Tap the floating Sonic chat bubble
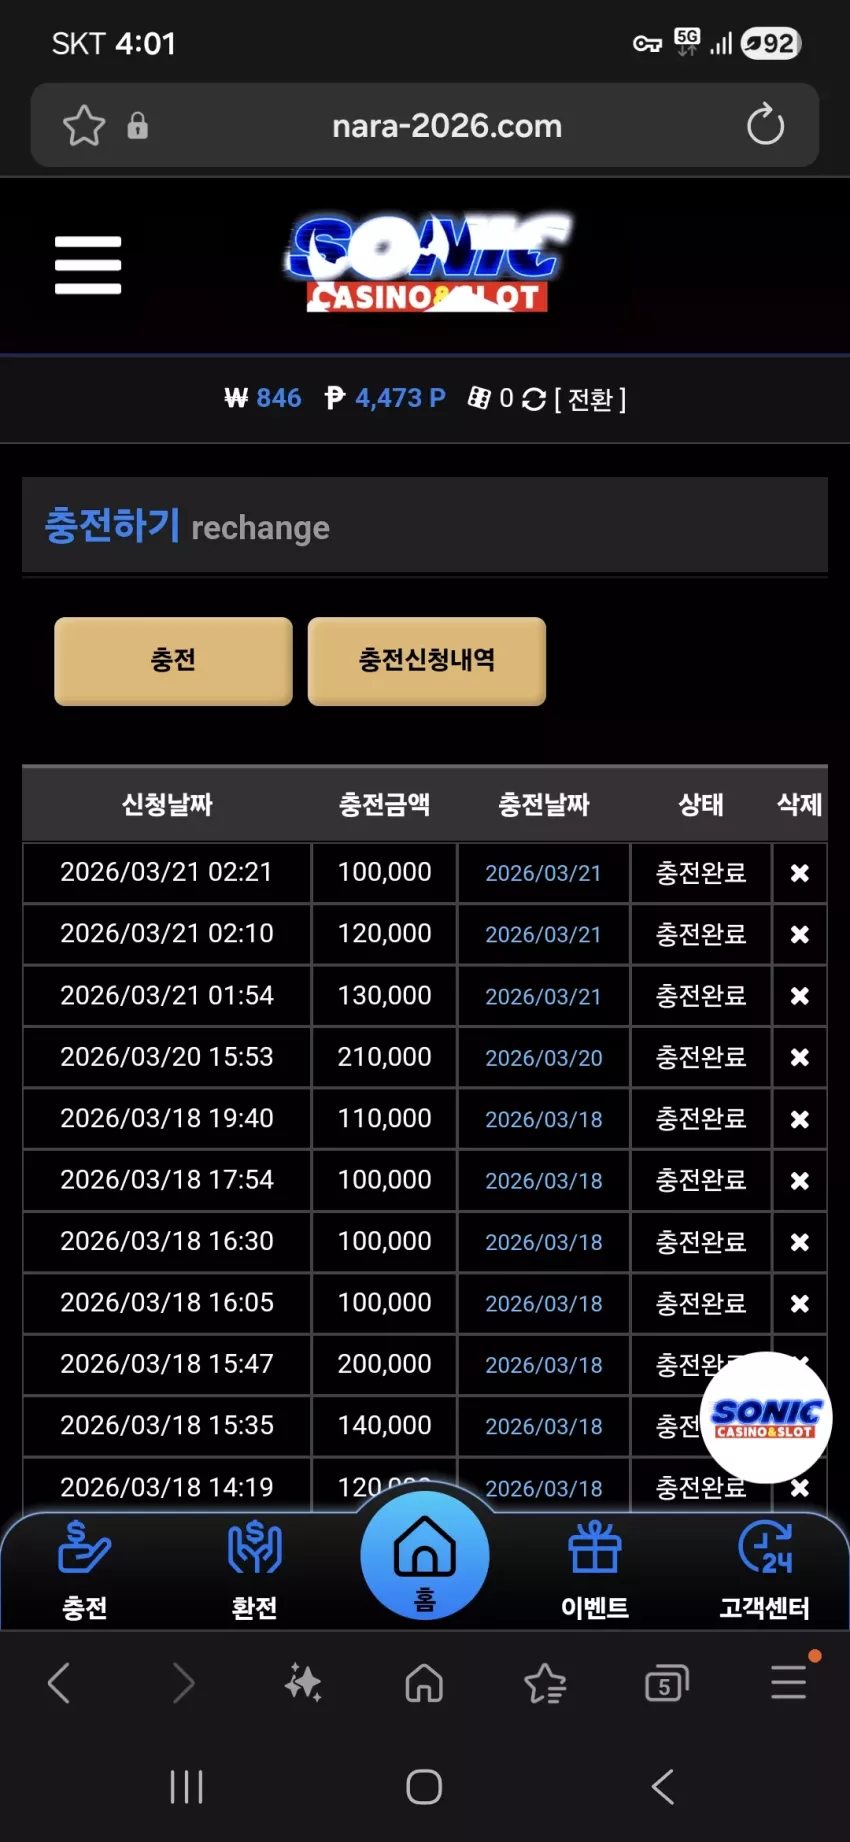This screenshot has width=850, height=1842. [766, 1417]
